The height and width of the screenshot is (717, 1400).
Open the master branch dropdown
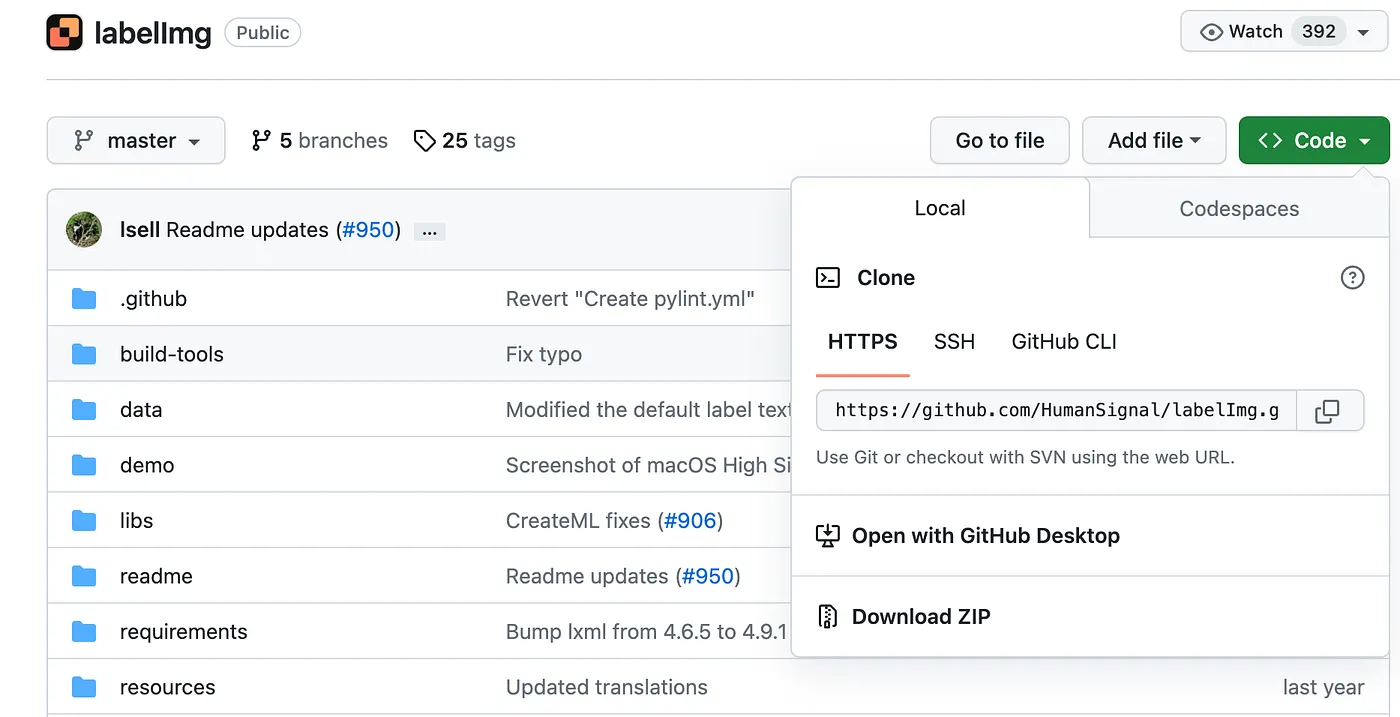[x=136, y=141]
